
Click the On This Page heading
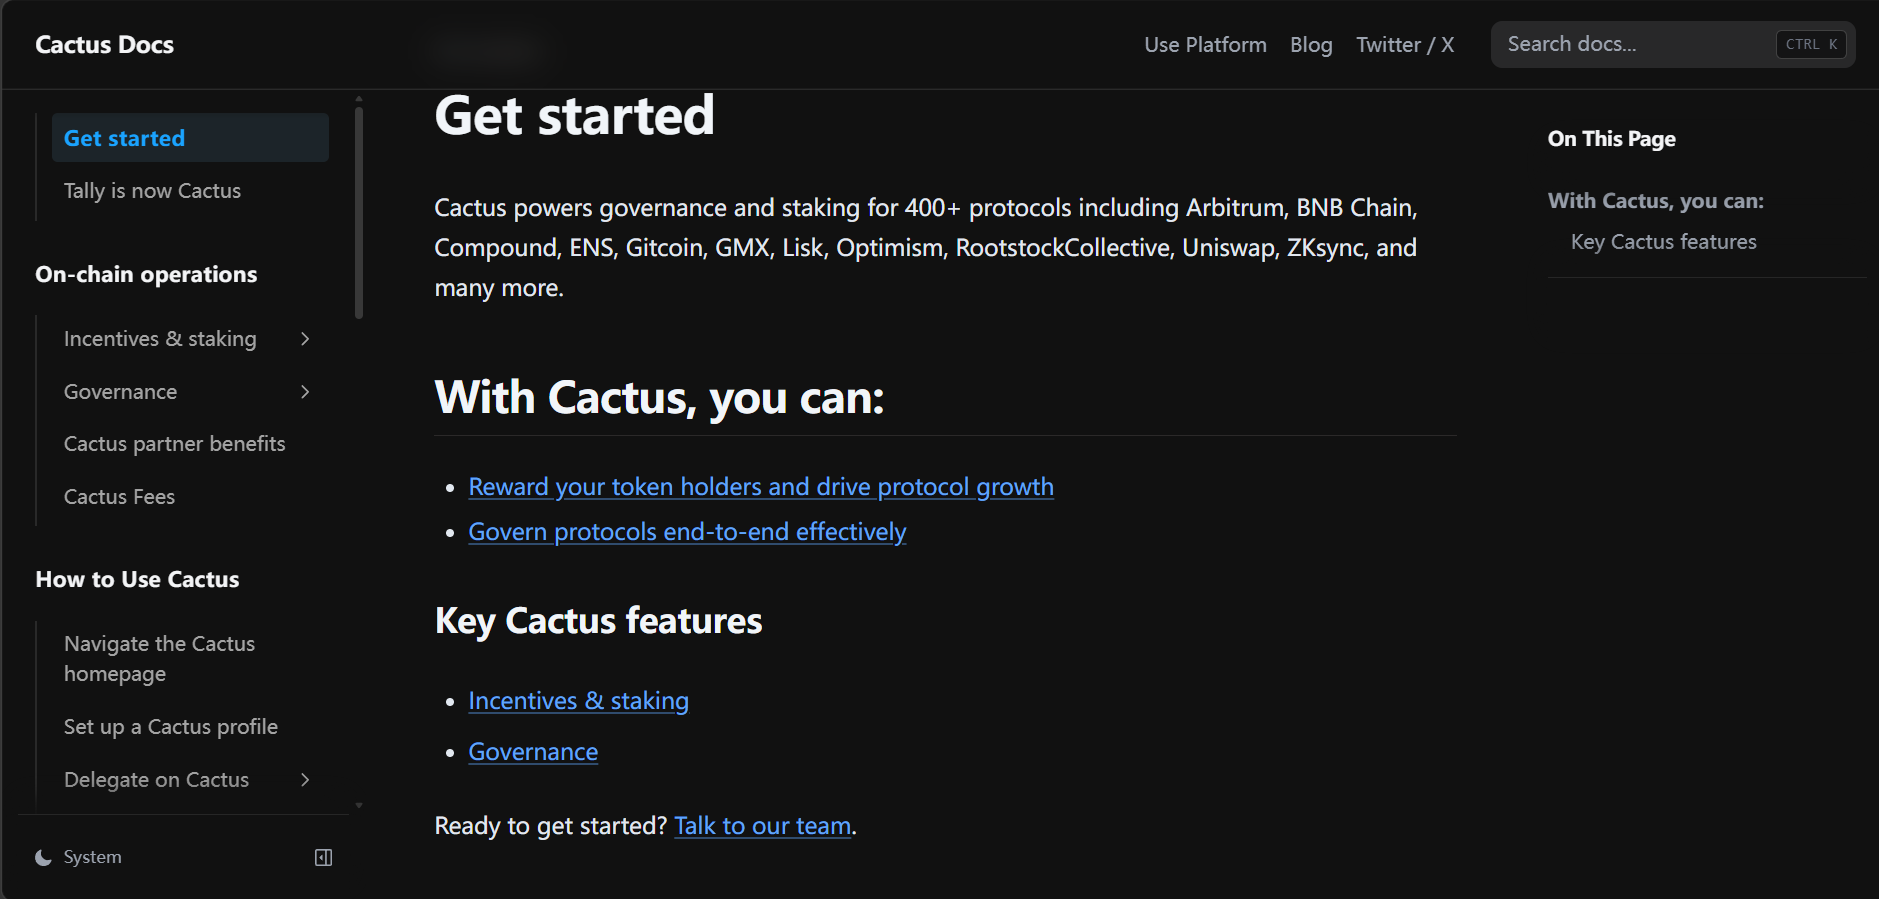pyautogui.click(x=1611, y=139)
